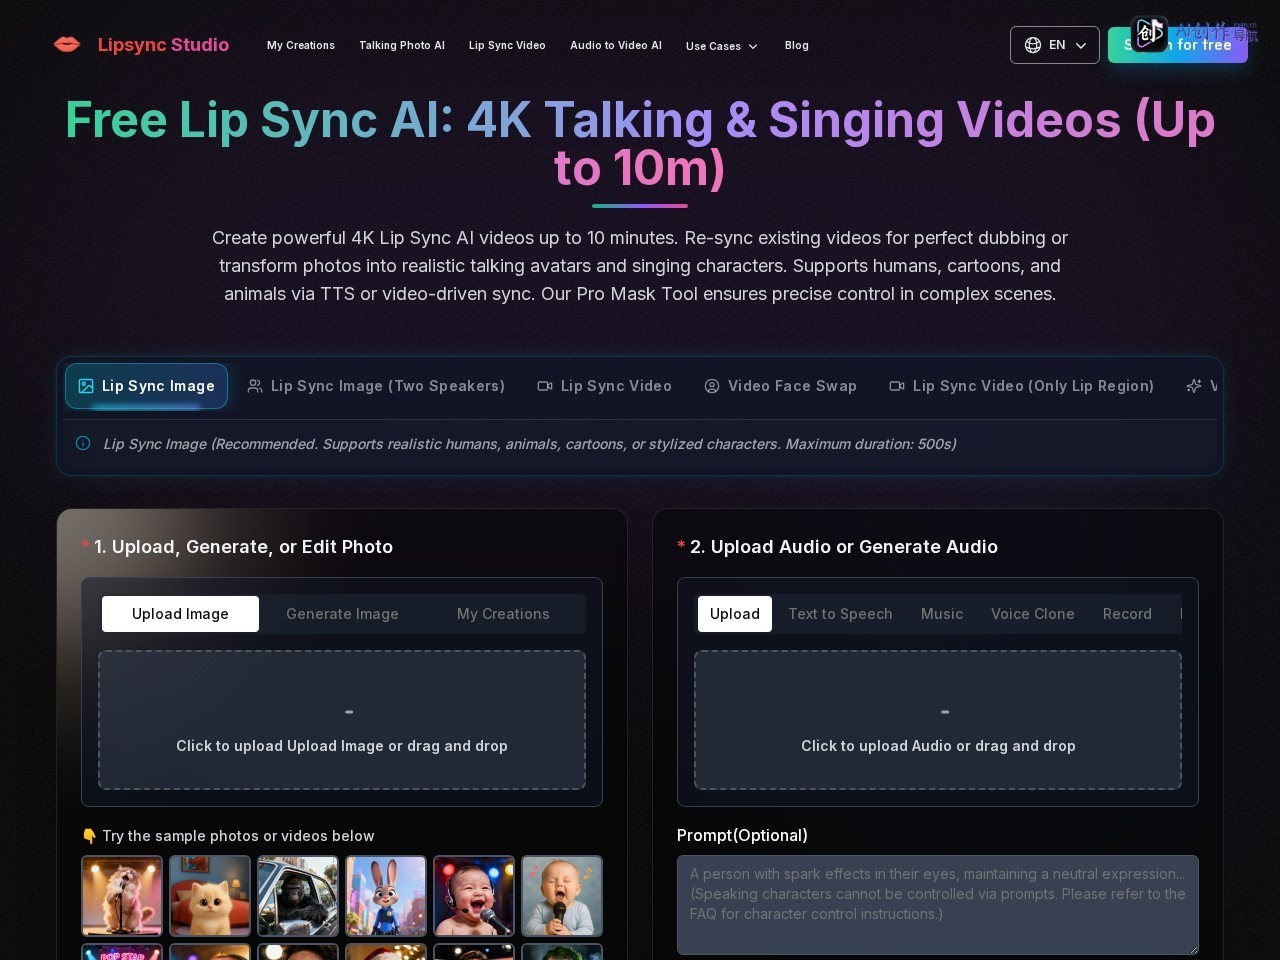Choose the singing cat sample photo

[122, 896]
